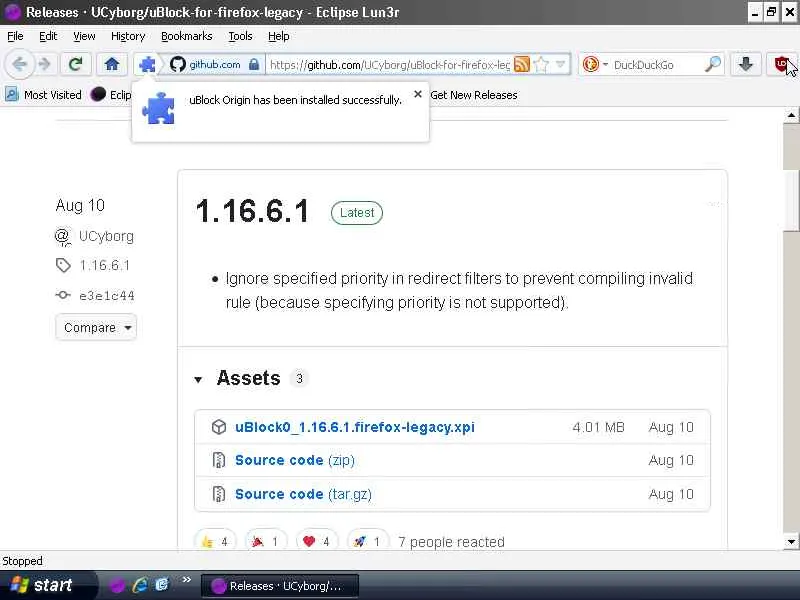Viewport: 800px width, 600px height.
Task: Click the thumbs up reaction with 4
Action: tap(215, 541)
